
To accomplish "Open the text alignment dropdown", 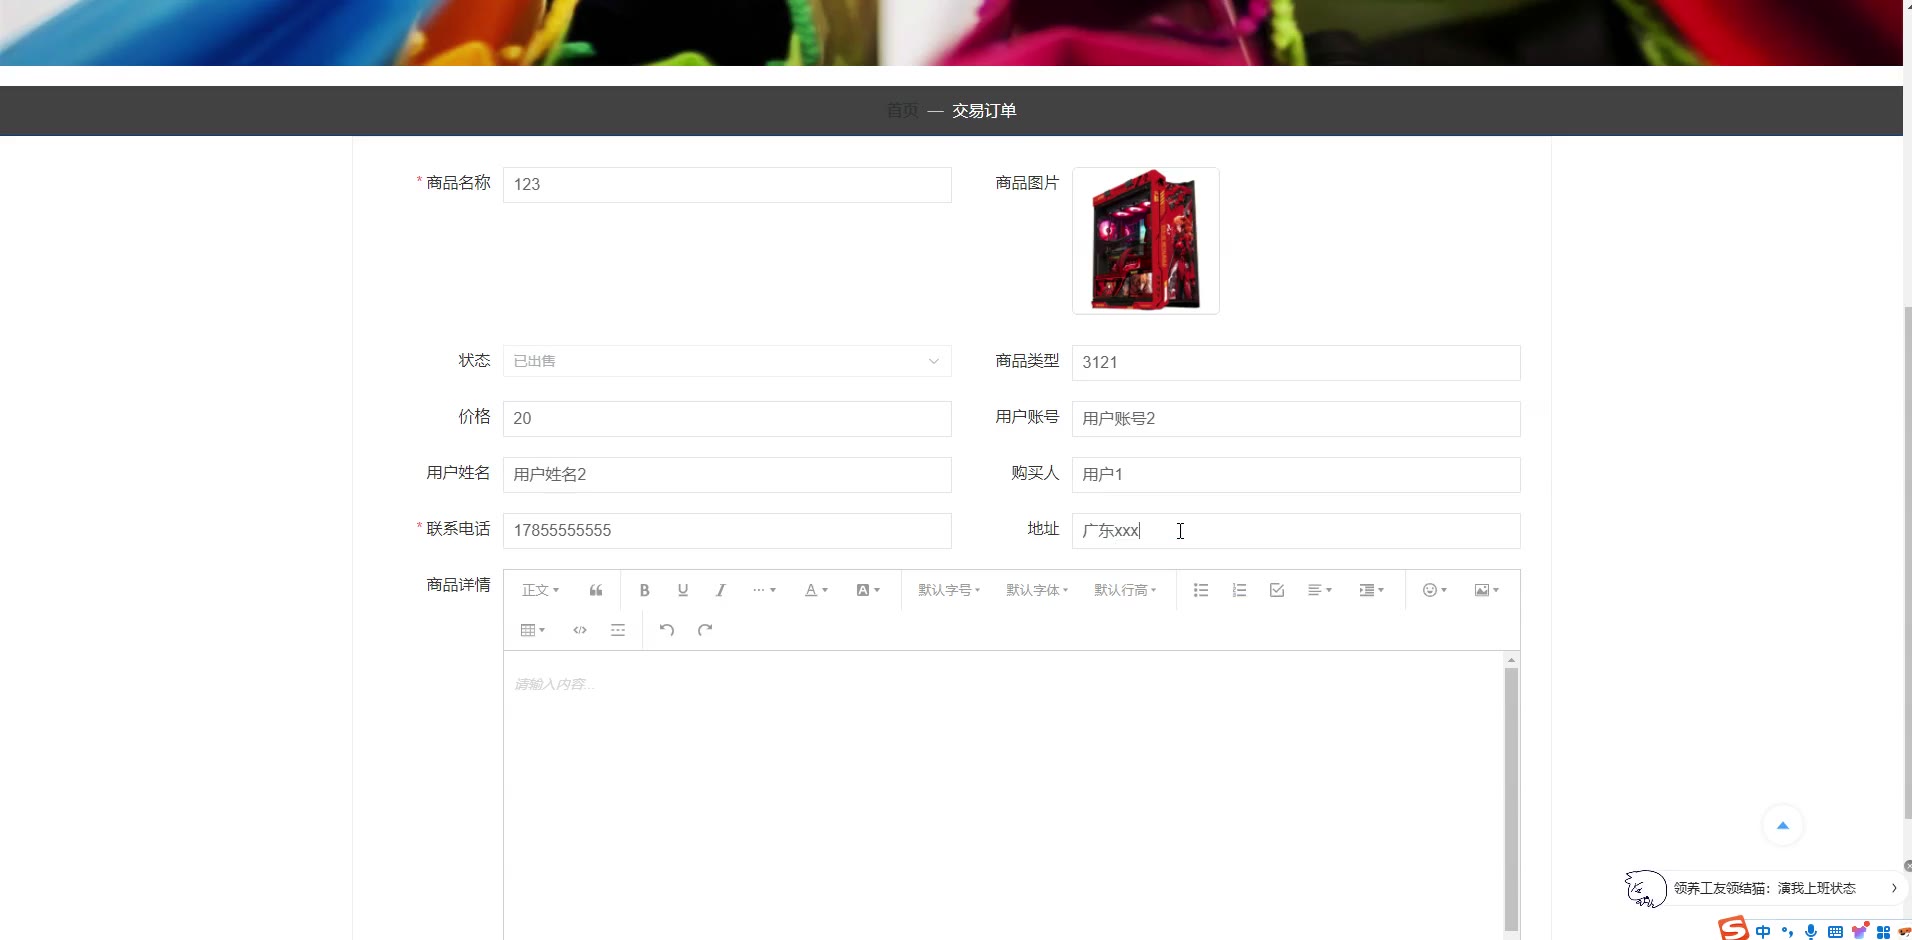I will pyautogui.click(x=1320, y=590).
